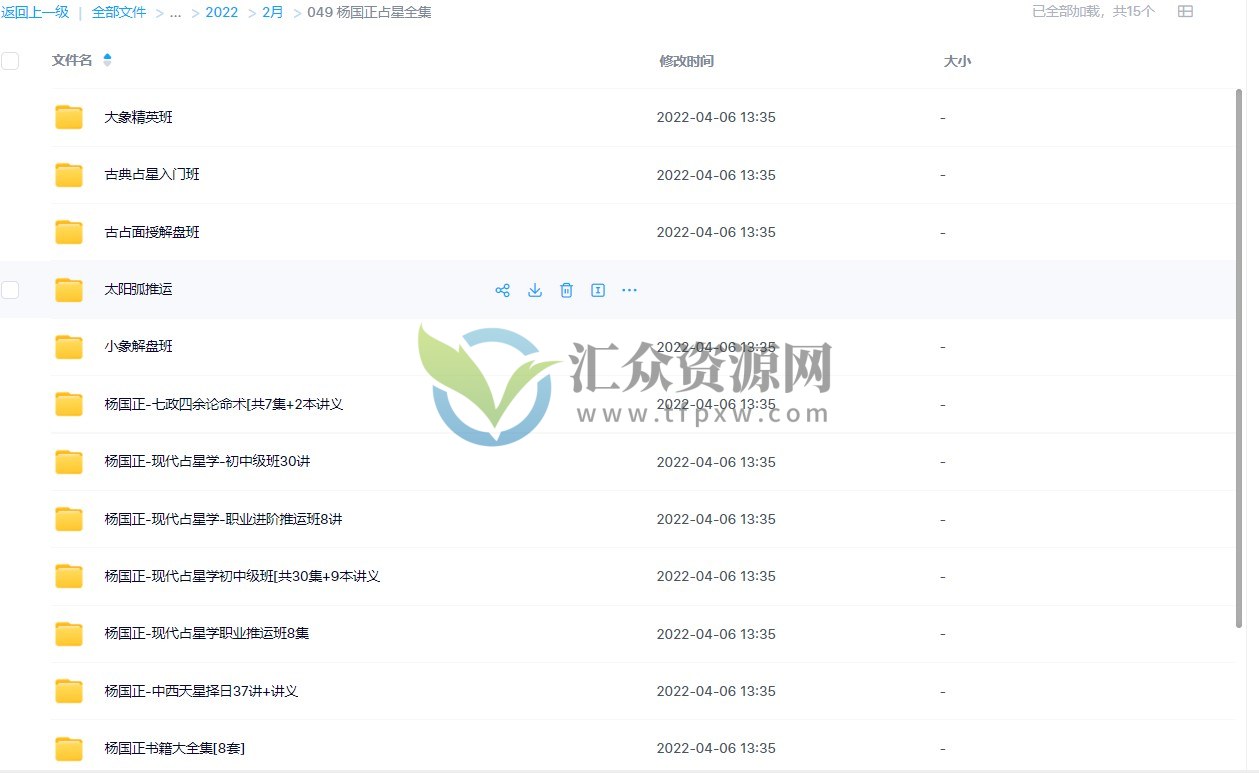Rename 太阳弧推运 using the rename icon

pos(598,290)
